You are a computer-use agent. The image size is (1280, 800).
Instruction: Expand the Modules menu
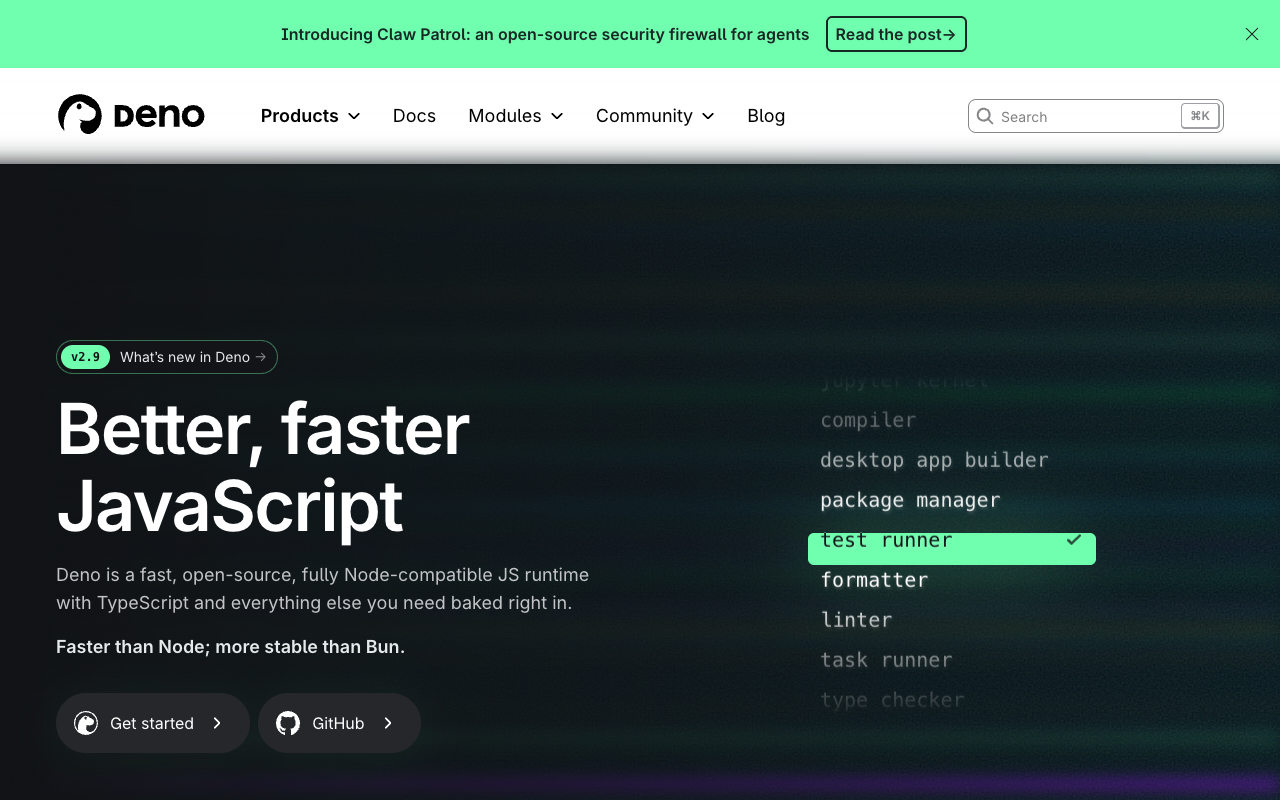[x=516, y=116]
